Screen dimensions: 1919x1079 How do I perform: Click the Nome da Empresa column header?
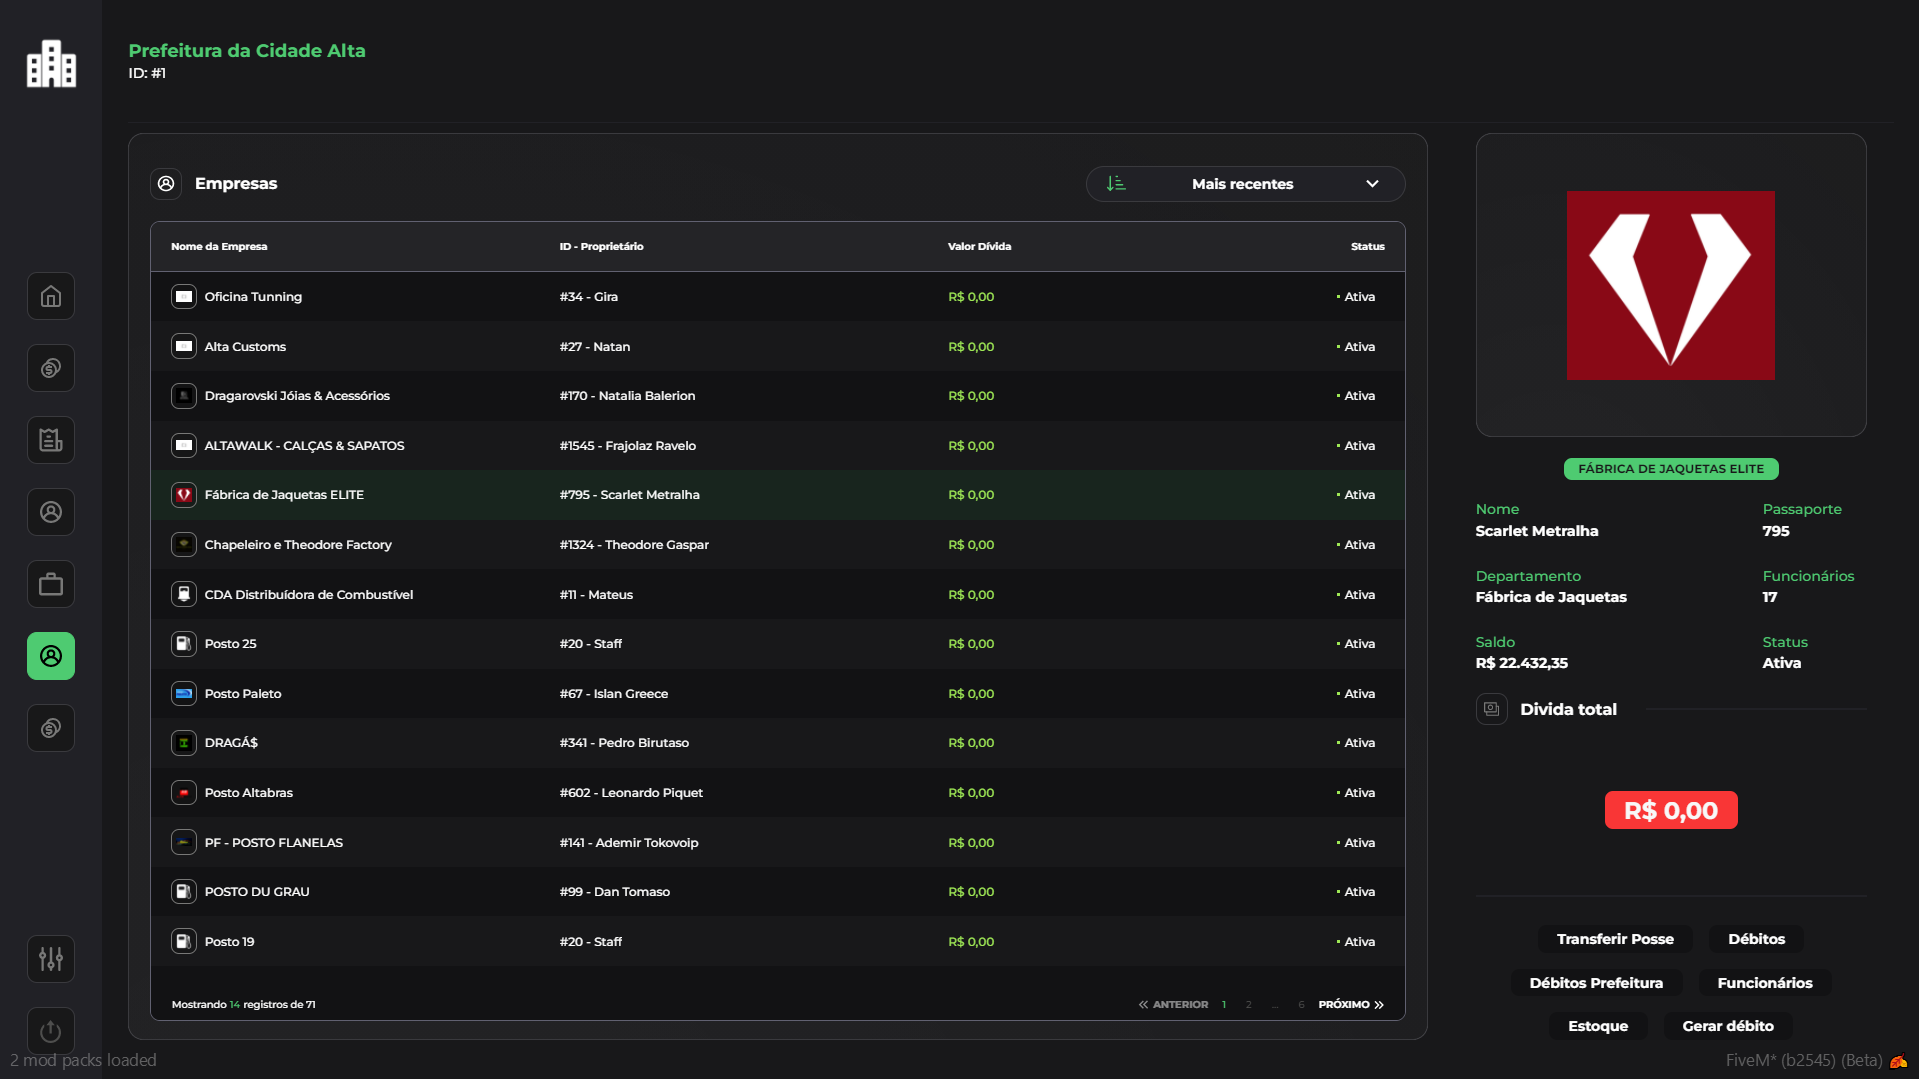point(219,247)
